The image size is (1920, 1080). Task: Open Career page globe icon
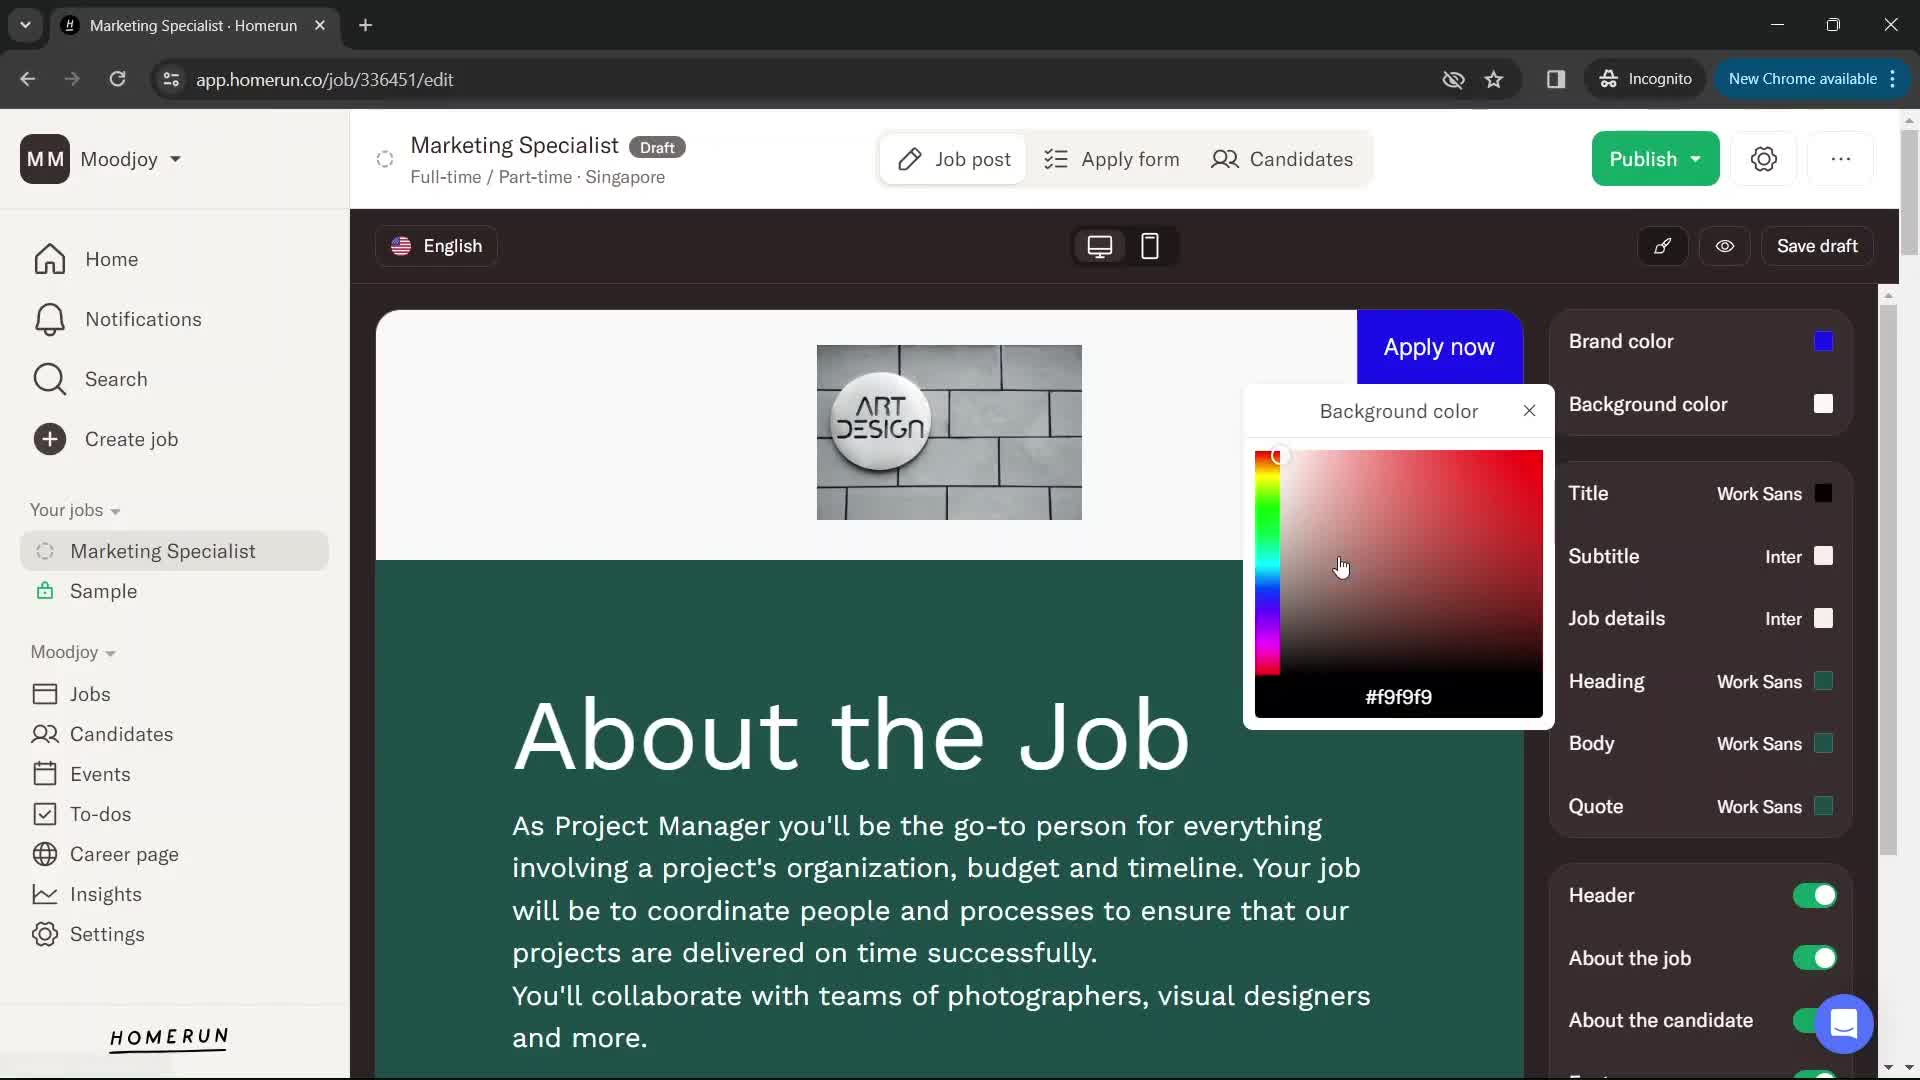click(45, 854)
